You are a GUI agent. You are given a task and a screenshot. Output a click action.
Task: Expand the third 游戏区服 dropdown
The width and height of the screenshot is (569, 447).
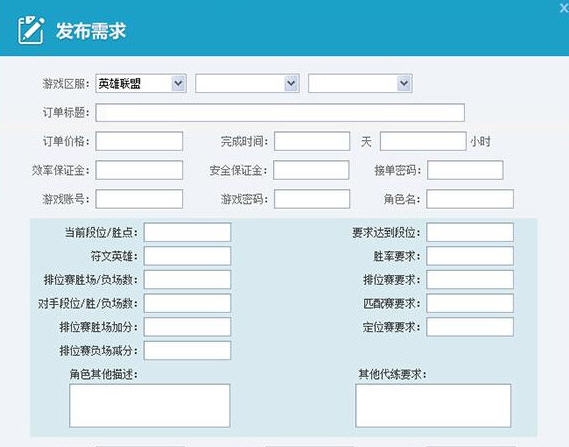pos(360,83)
